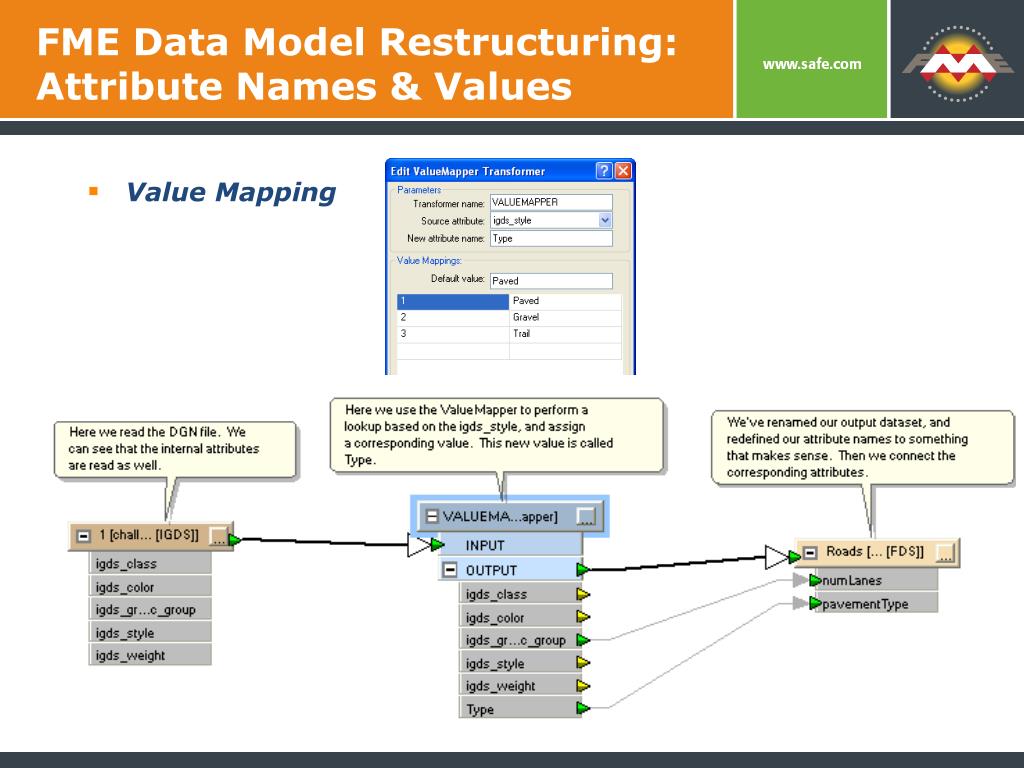Select igds_gr...c_group attribute on reader
This screenshot has width=1024, height=768.
[x=150, y=609]
